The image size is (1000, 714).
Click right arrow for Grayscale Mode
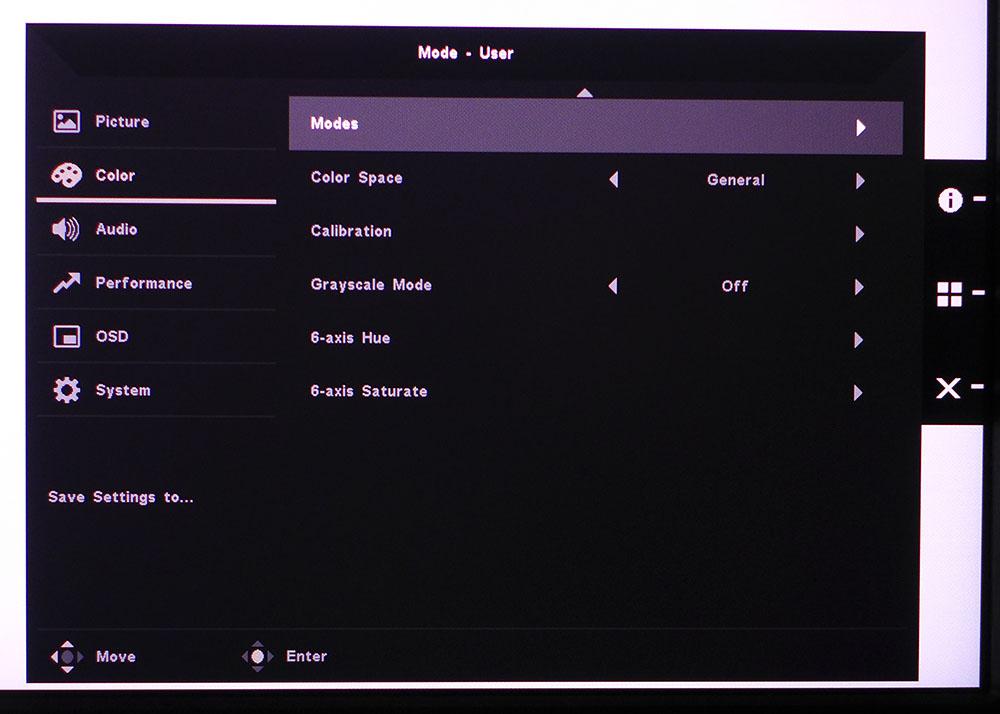tap(859, 287)
